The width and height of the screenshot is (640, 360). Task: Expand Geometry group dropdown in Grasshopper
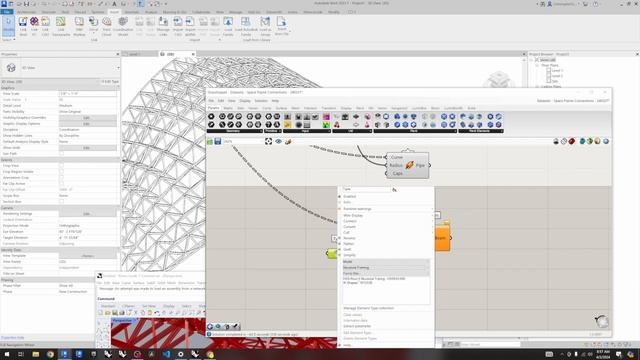click(x=261, y=131)
